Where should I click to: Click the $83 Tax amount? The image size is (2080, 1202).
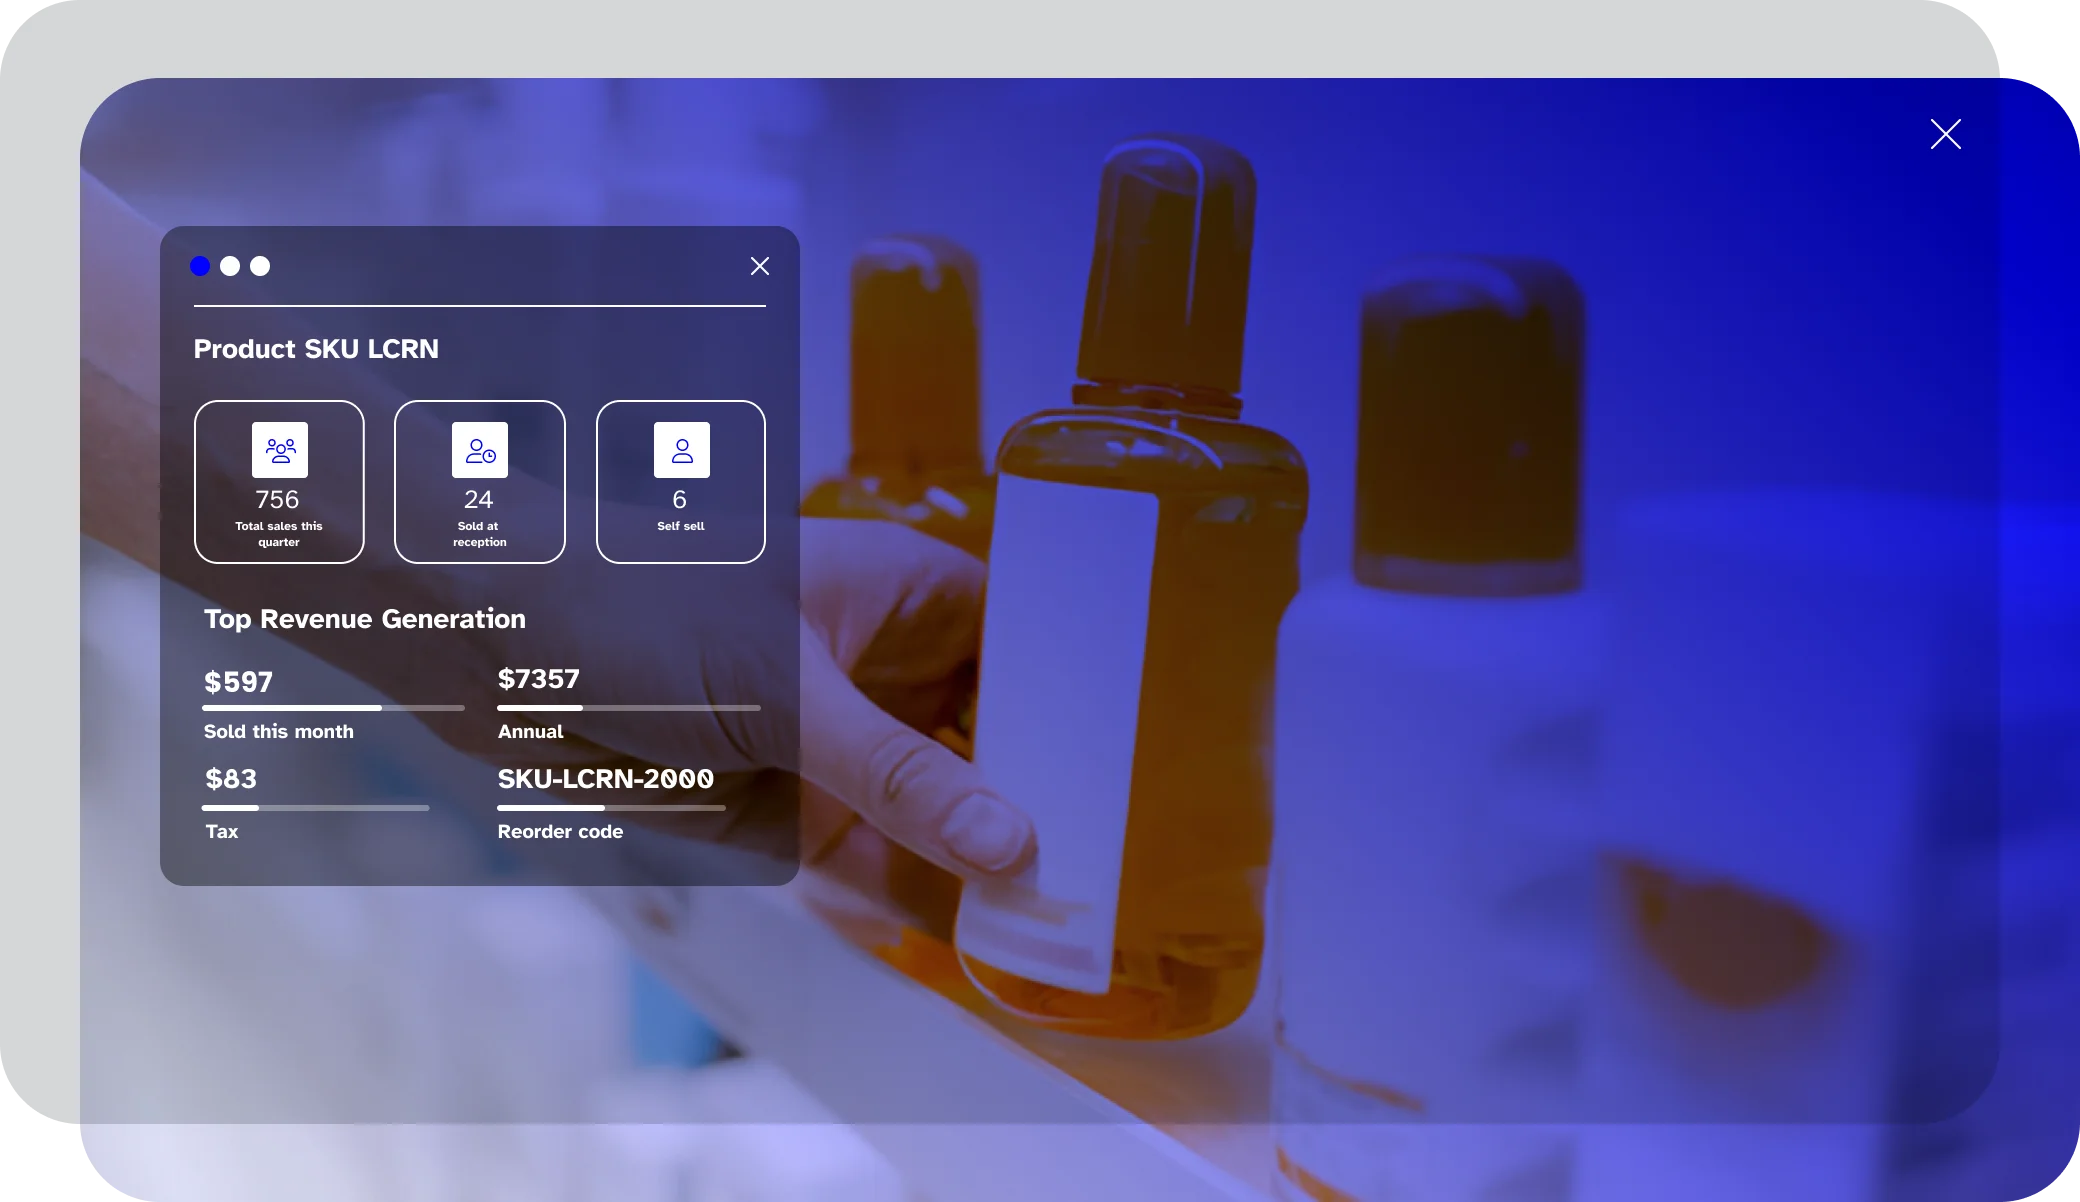[230, 779]
